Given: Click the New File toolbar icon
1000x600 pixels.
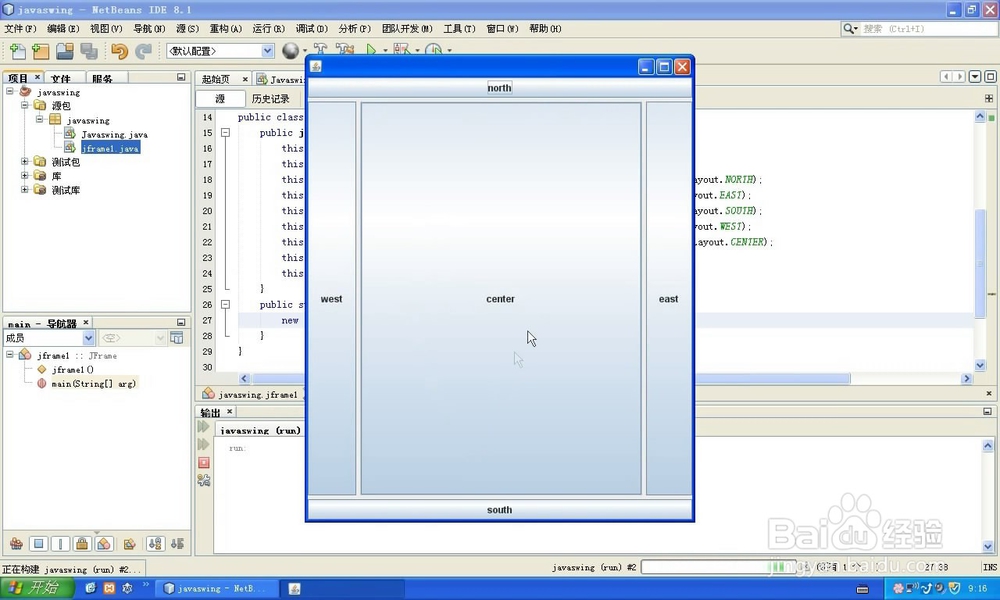Looking at the screenshot, I should point(18,51).
